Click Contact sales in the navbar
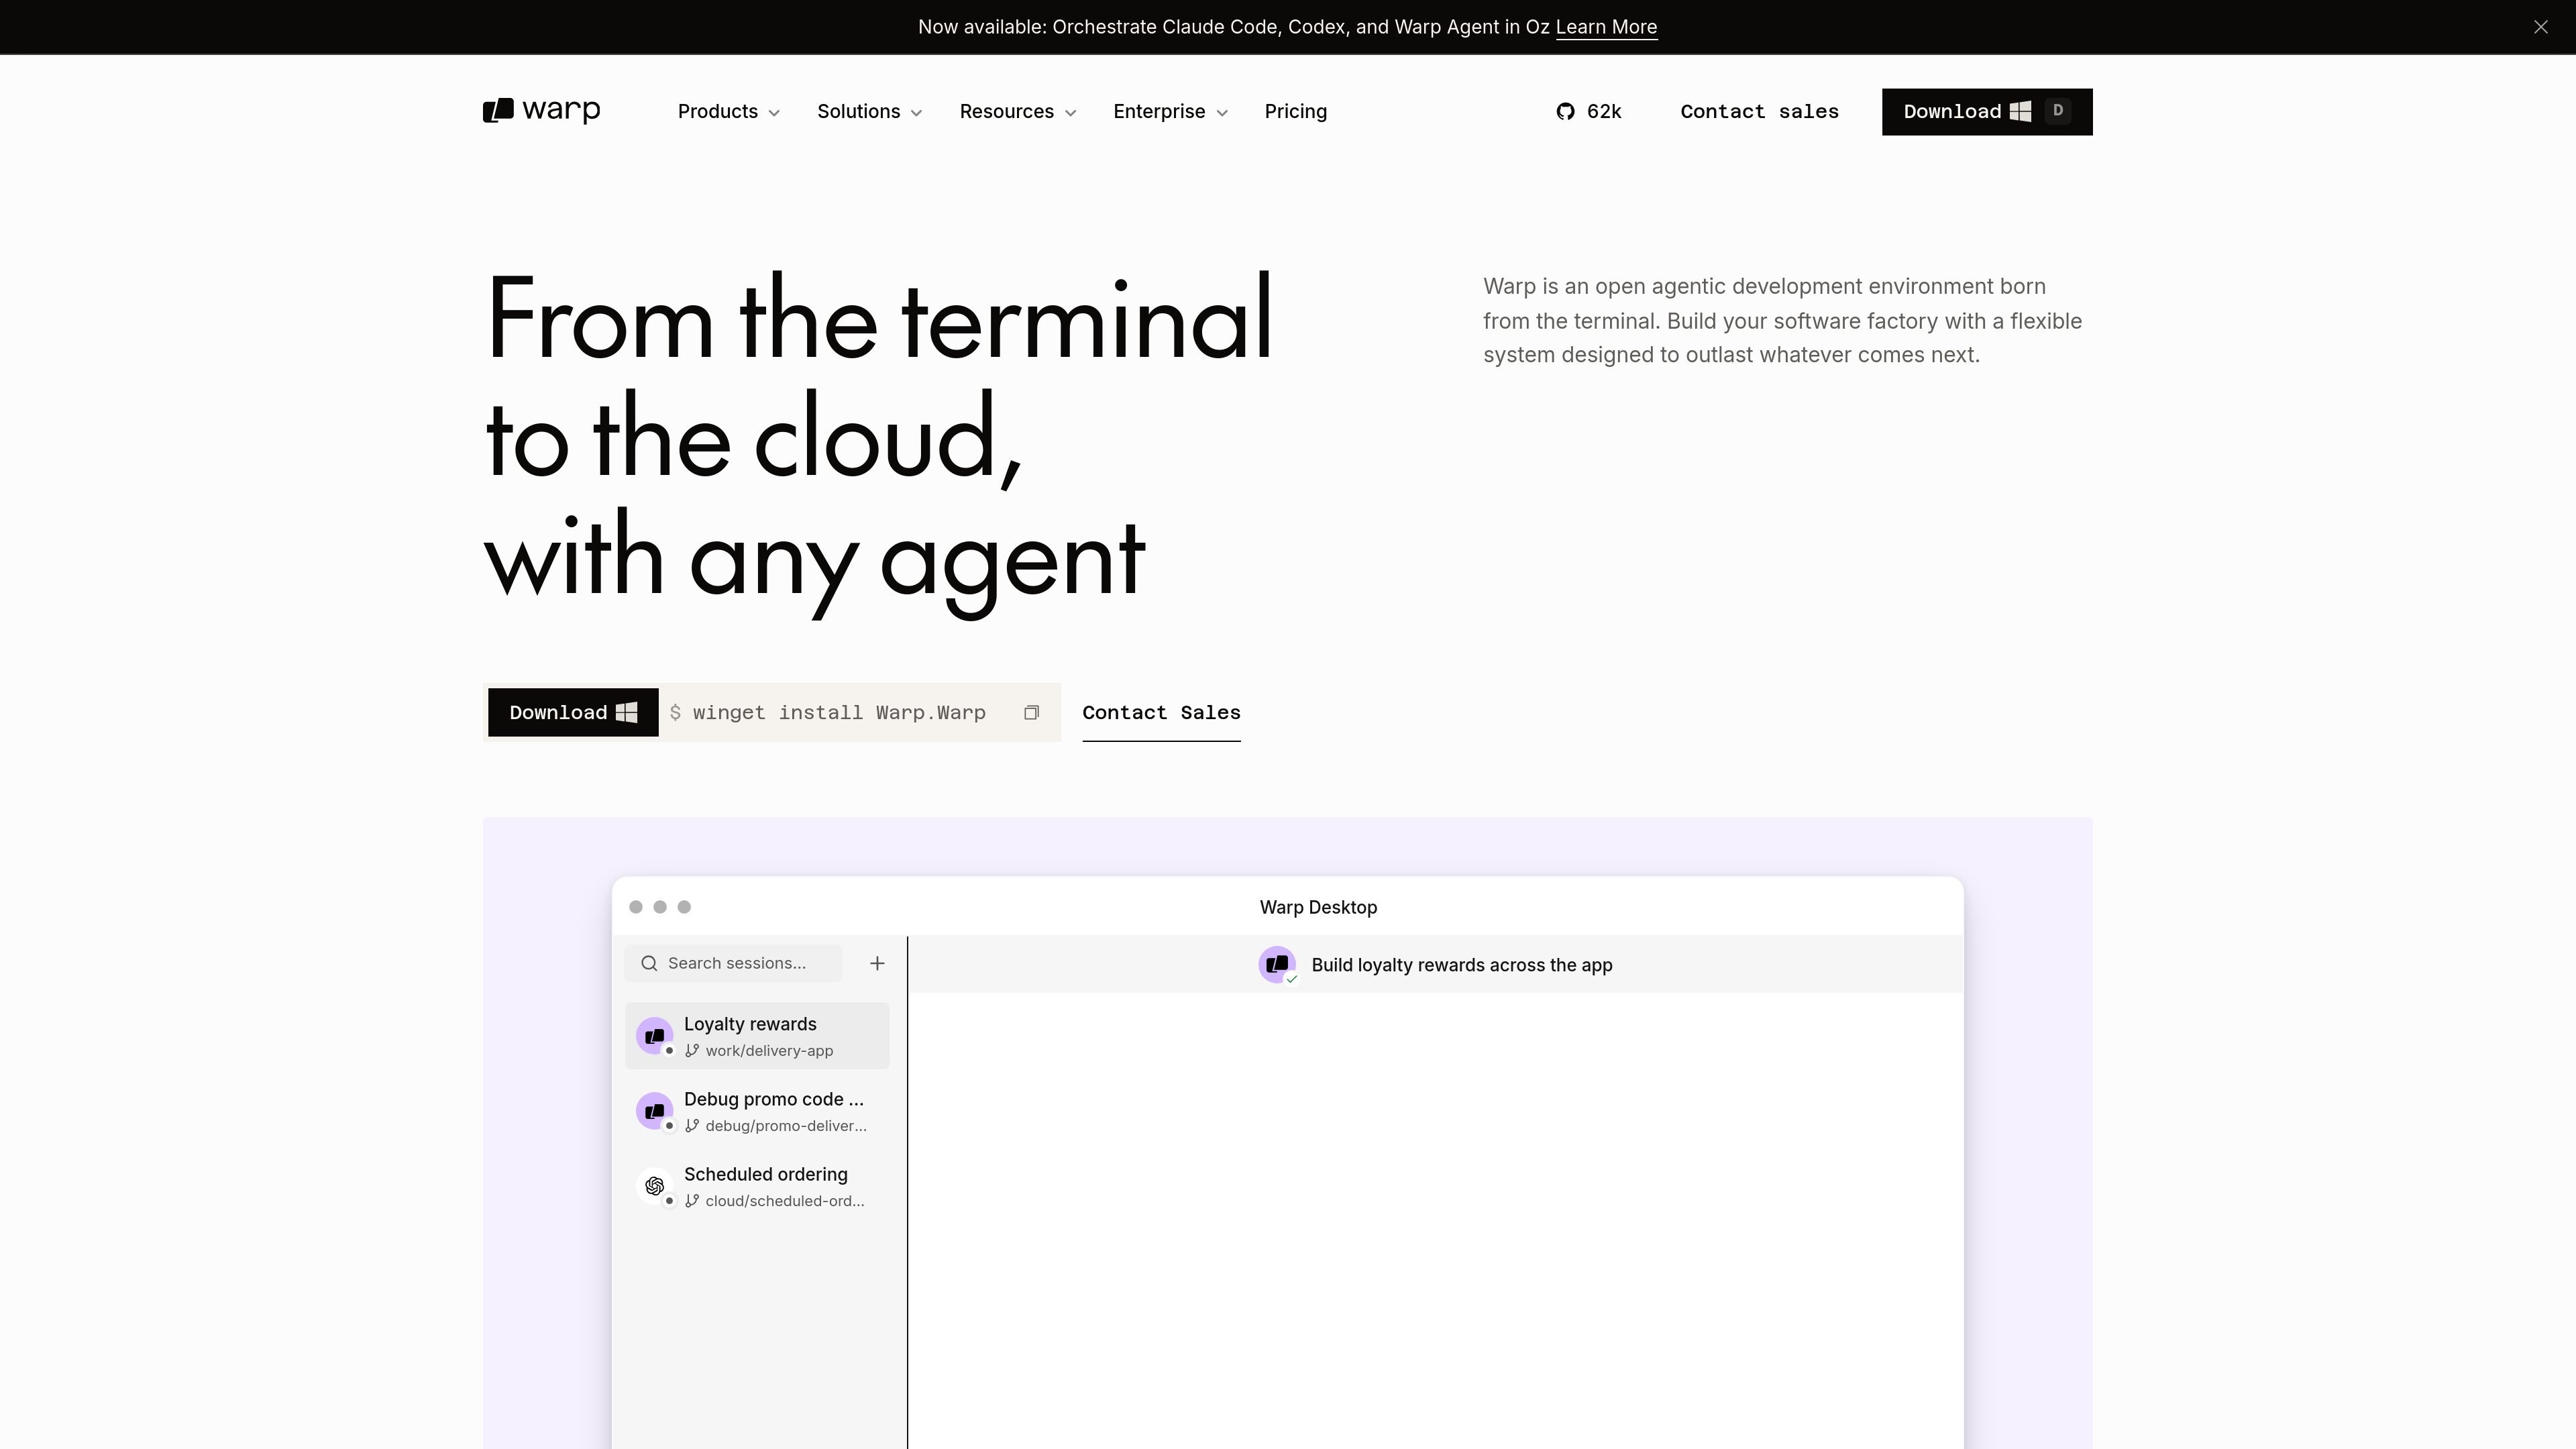 coord(1760,112)
